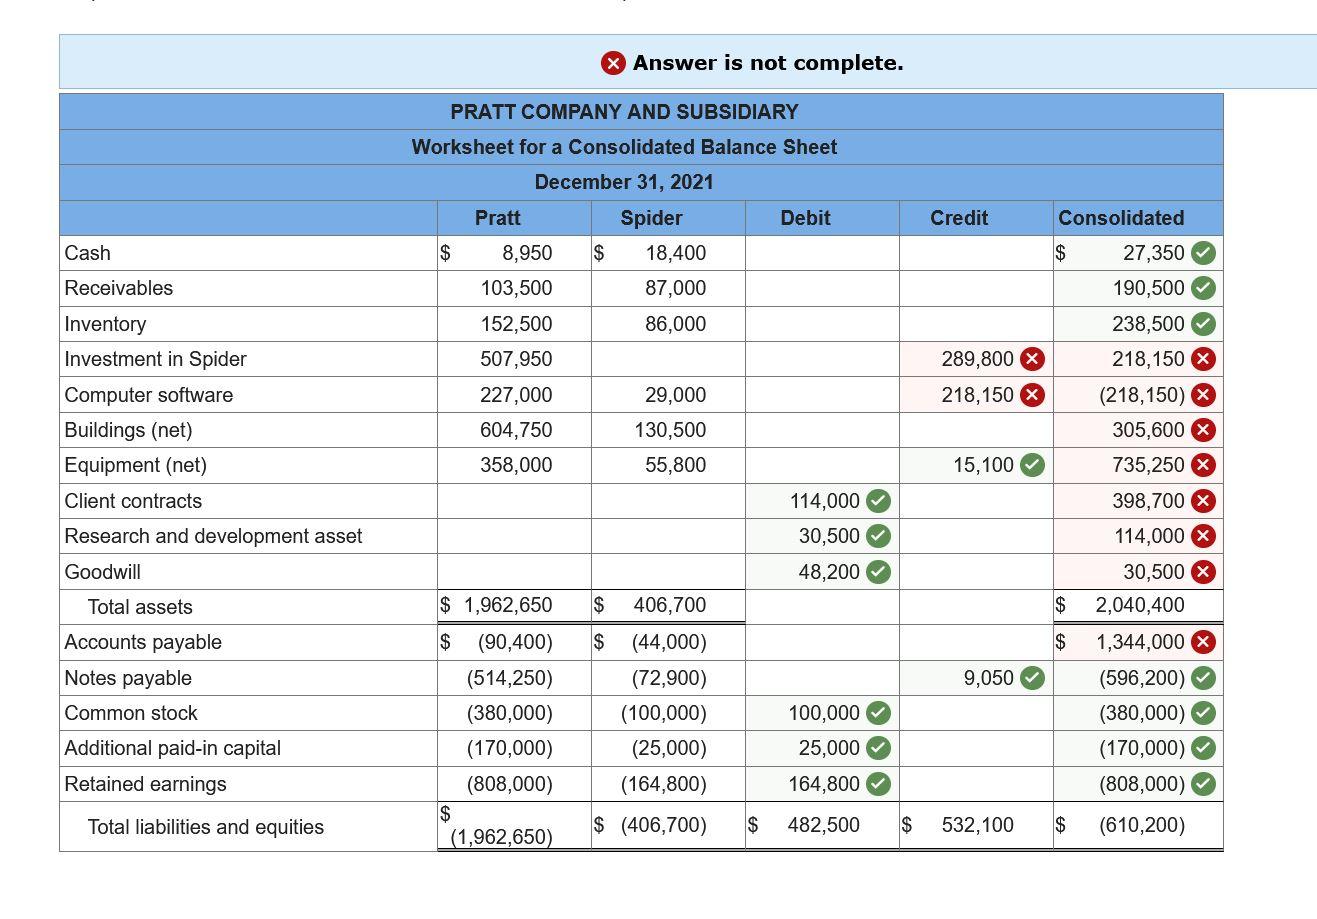Click the 'December 31, 2021' date heading

pyautogui.click(x=624, y=182)
